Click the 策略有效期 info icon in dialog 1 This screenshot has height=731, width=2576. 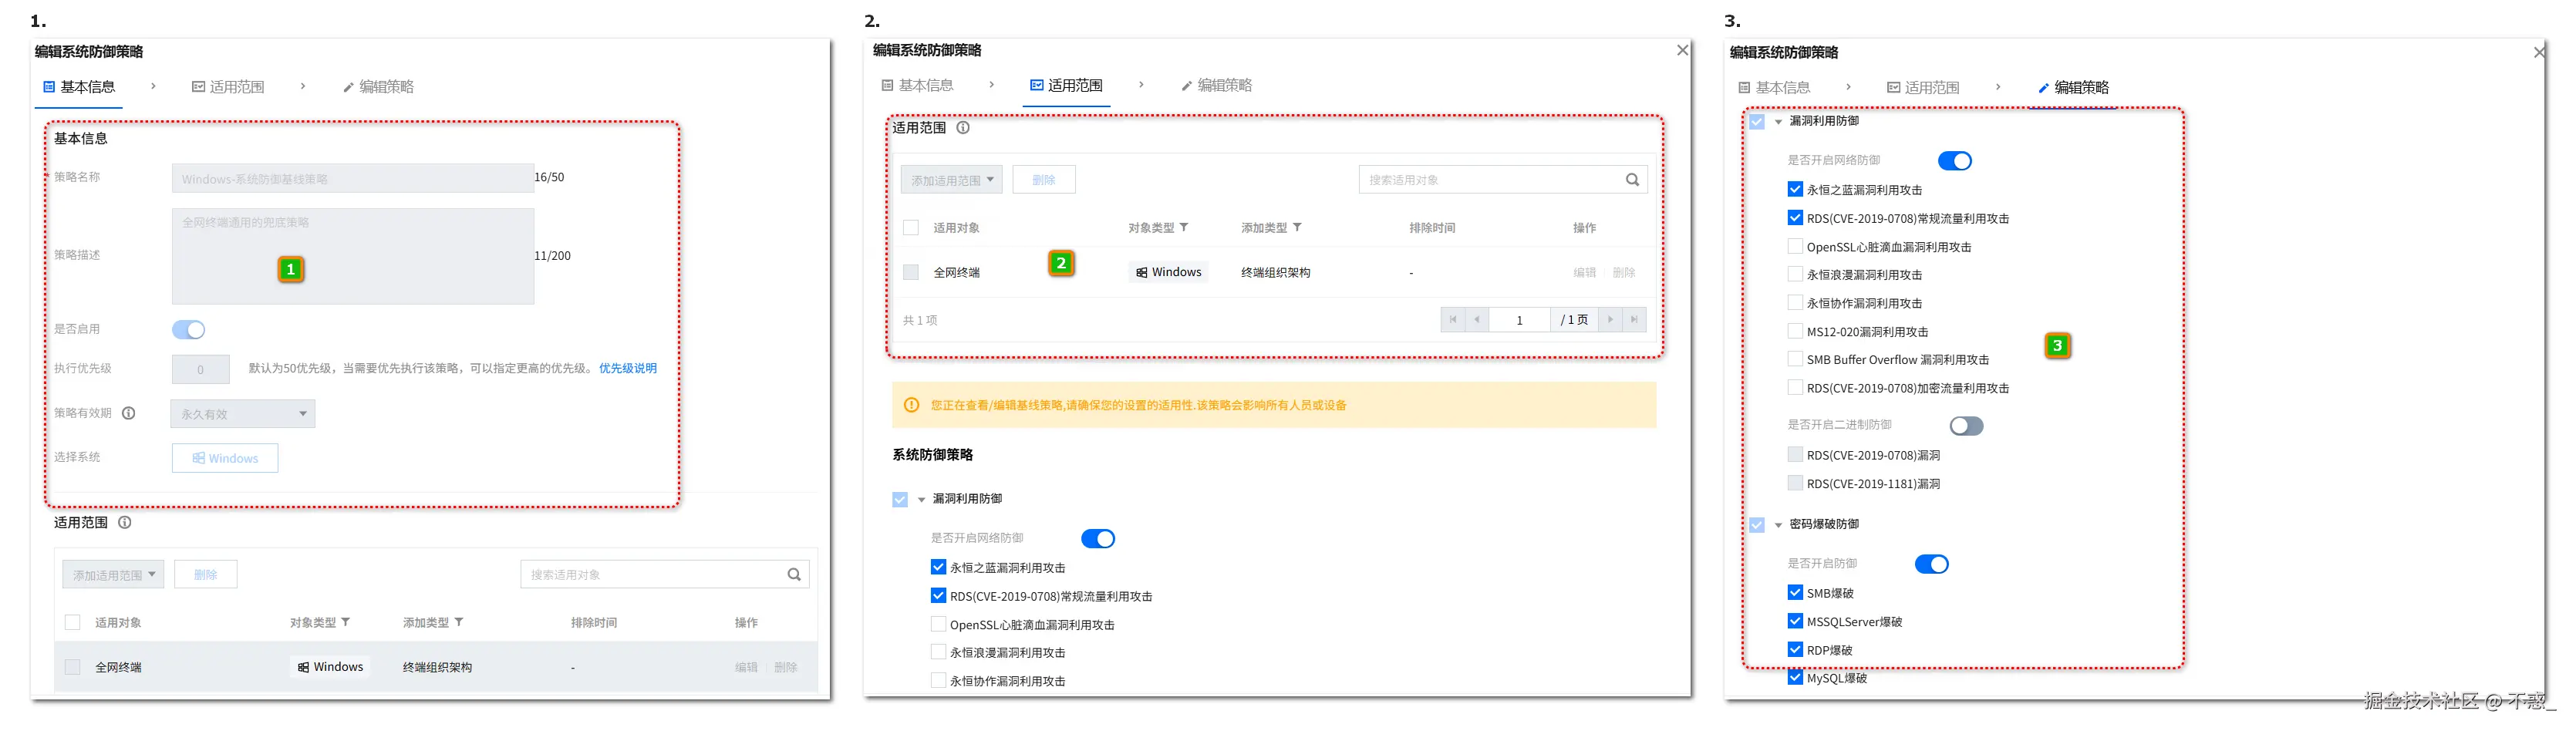(128, 413)
